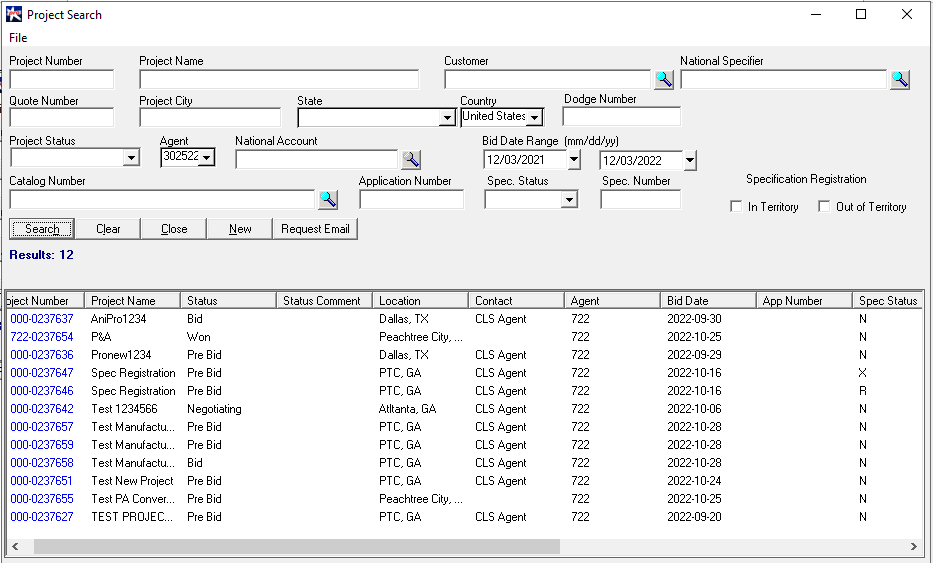Screen dimensions: 933x563
Task: Expand the Bid Date start date picker
Action: pos(573,160)
